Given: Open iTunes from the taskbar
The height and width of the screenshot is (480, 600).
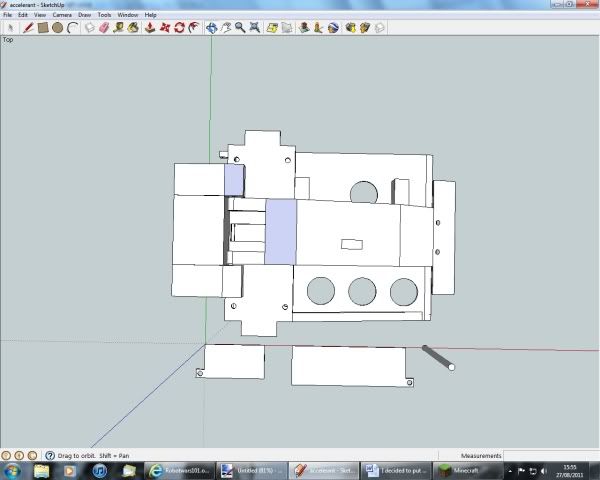Looking at the screenshot, I should coord(99,471).
